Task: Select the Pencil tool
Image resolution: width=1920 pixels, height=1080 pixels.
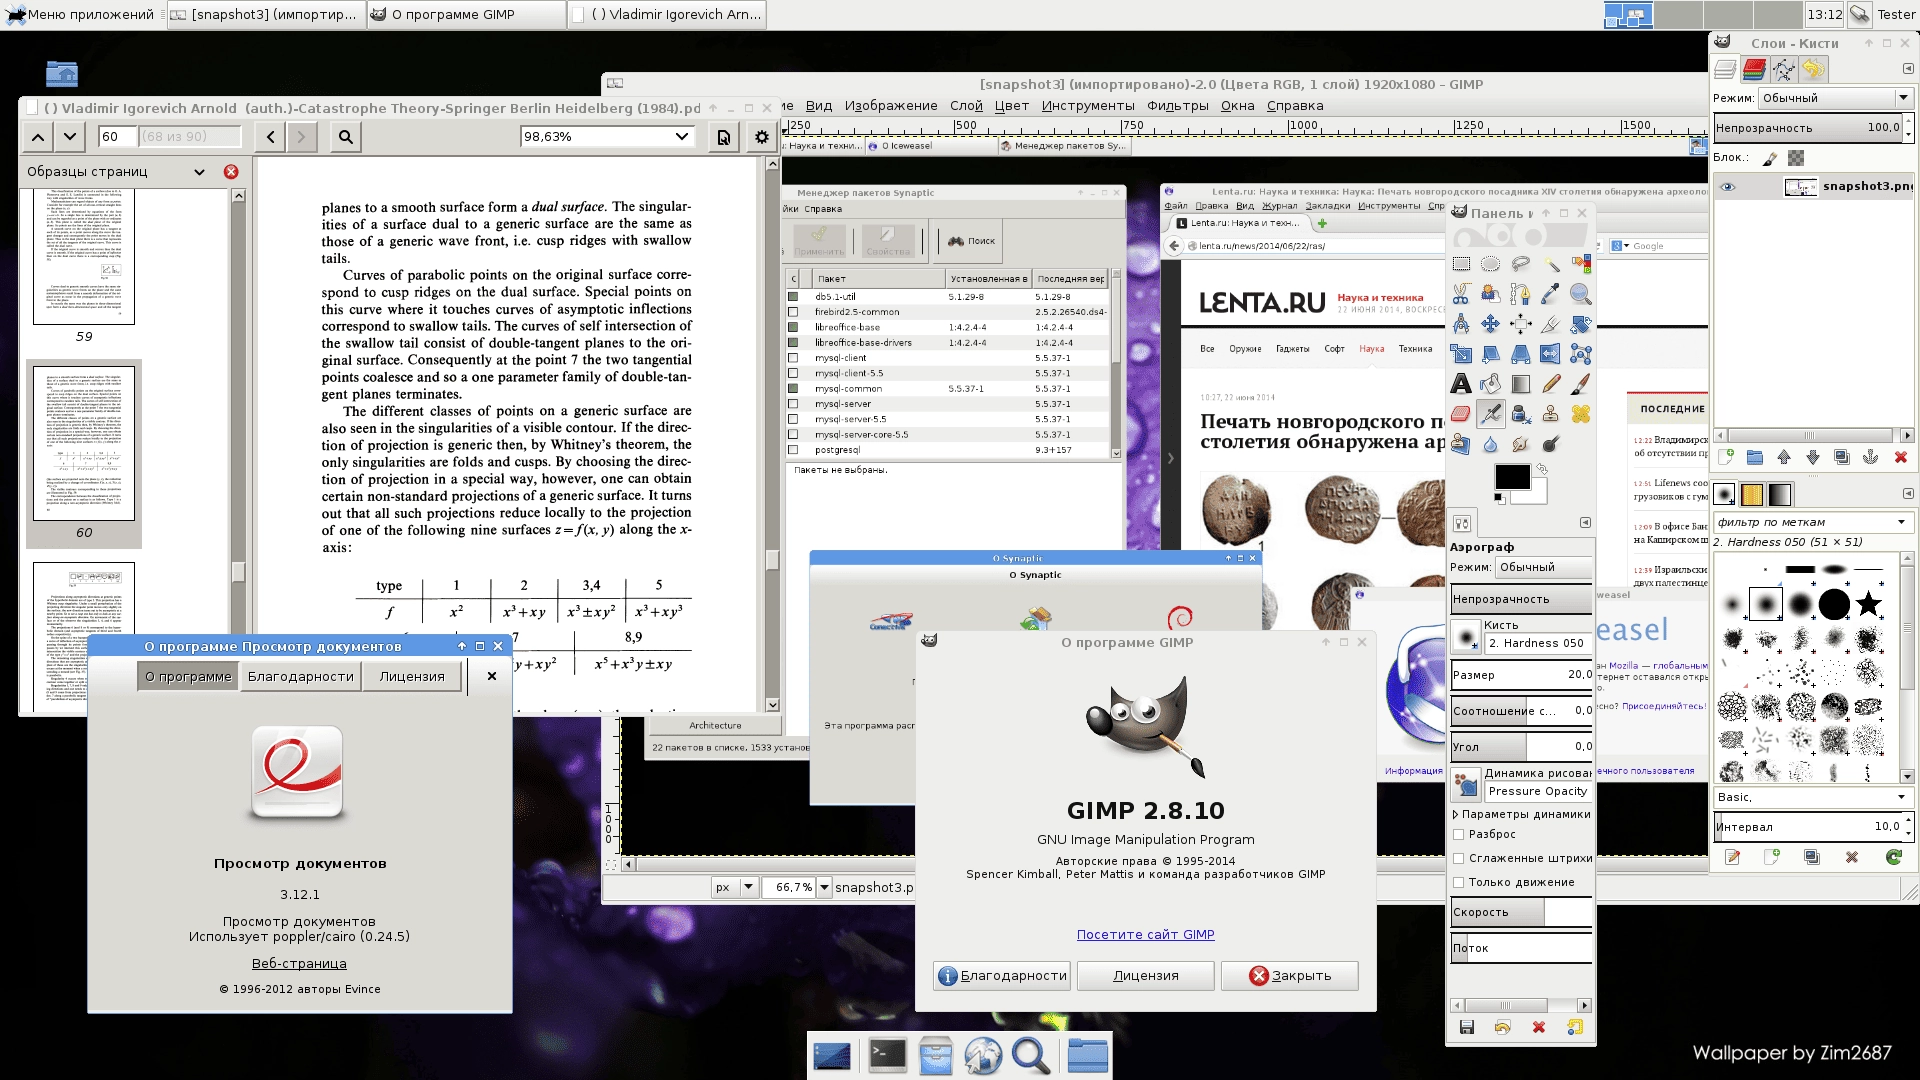Action: (x=1551, y=384)
